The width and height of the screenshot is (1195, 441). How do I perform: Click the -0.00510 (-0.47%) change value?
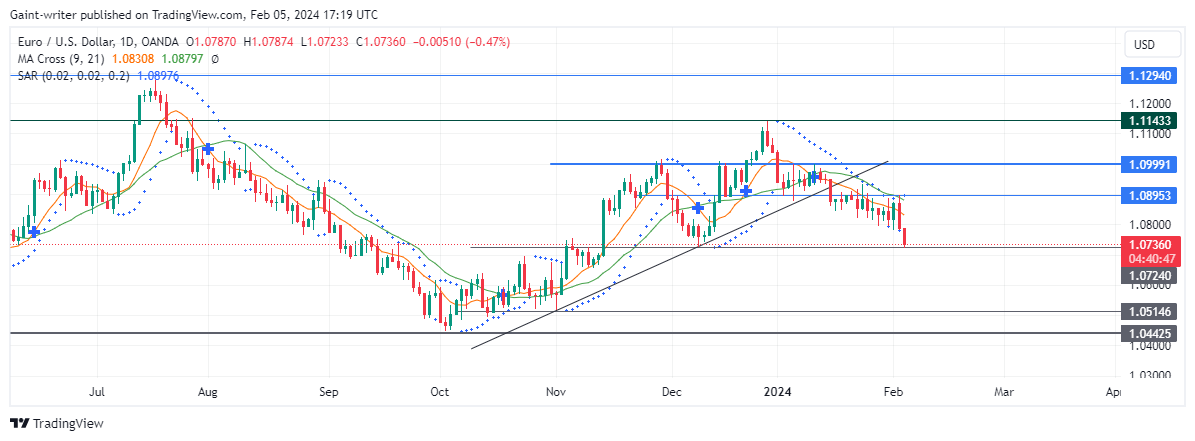point(461,41)
